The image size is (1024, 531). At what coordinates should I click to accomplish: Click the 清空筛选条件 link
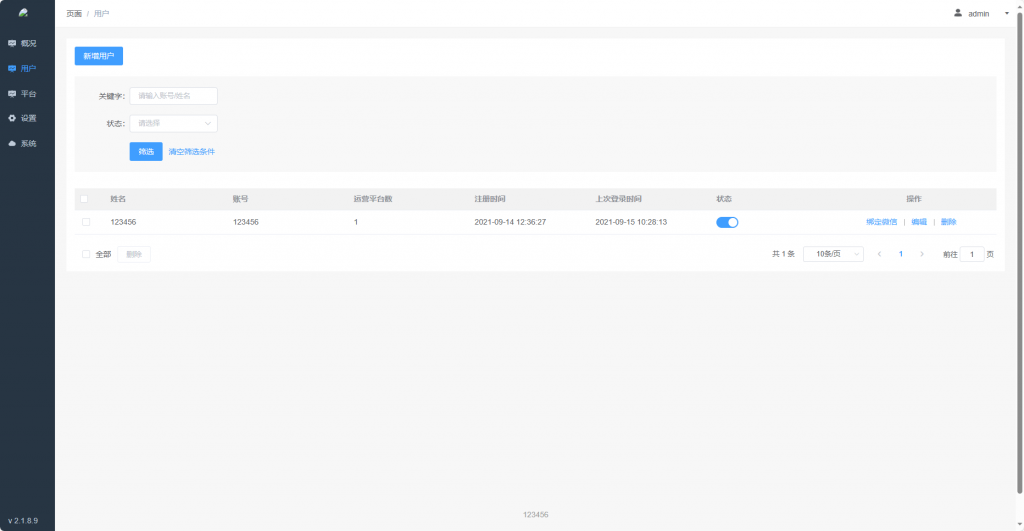pos(191,152)
